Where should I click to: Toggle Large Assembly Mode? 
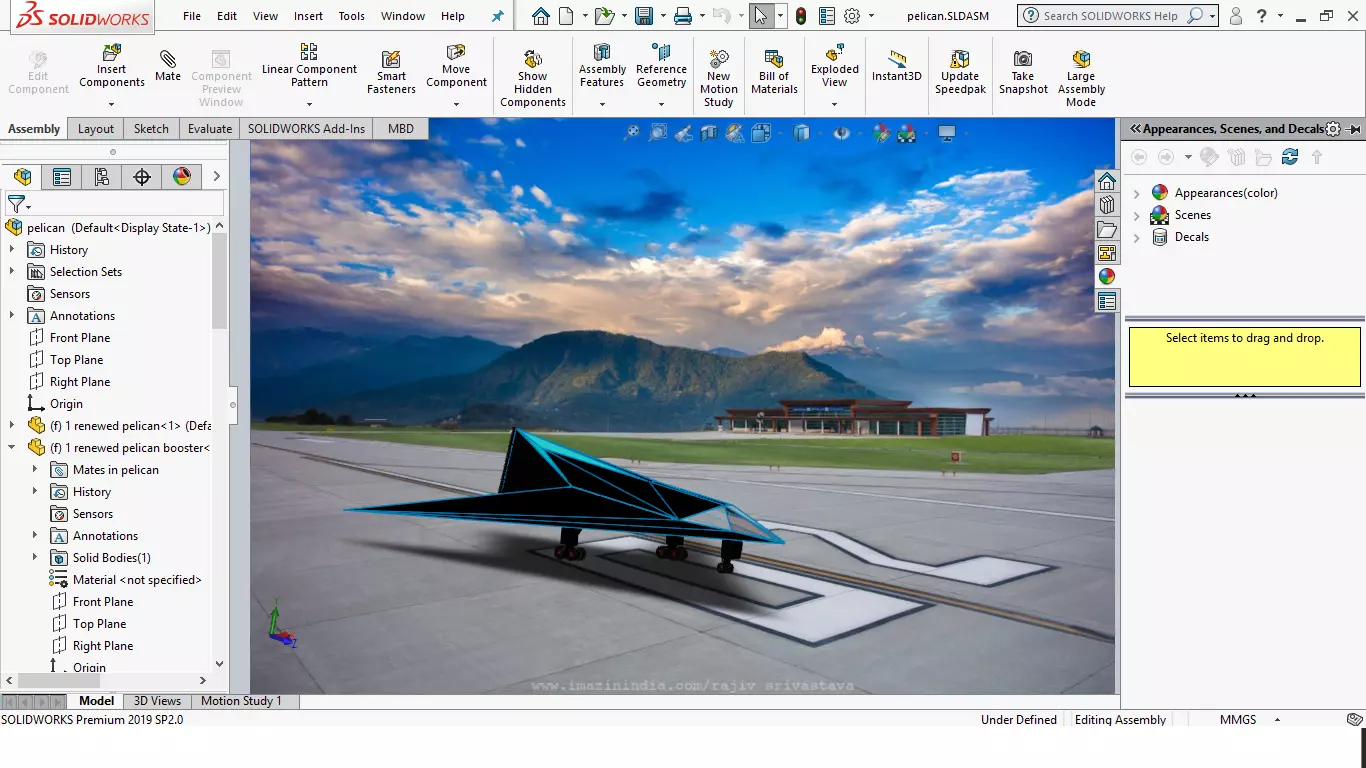(x=1081, y=78)
